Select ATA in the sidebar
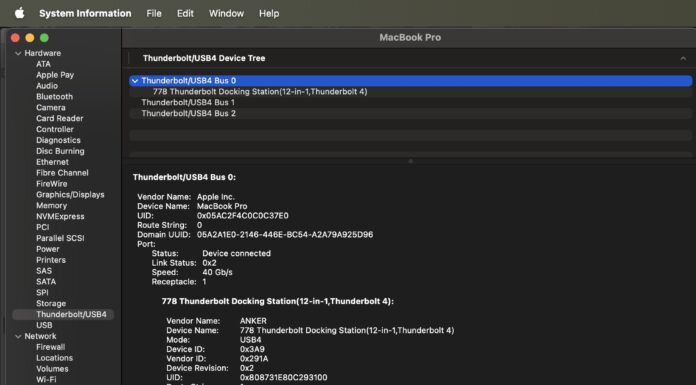 pos(44,64)
